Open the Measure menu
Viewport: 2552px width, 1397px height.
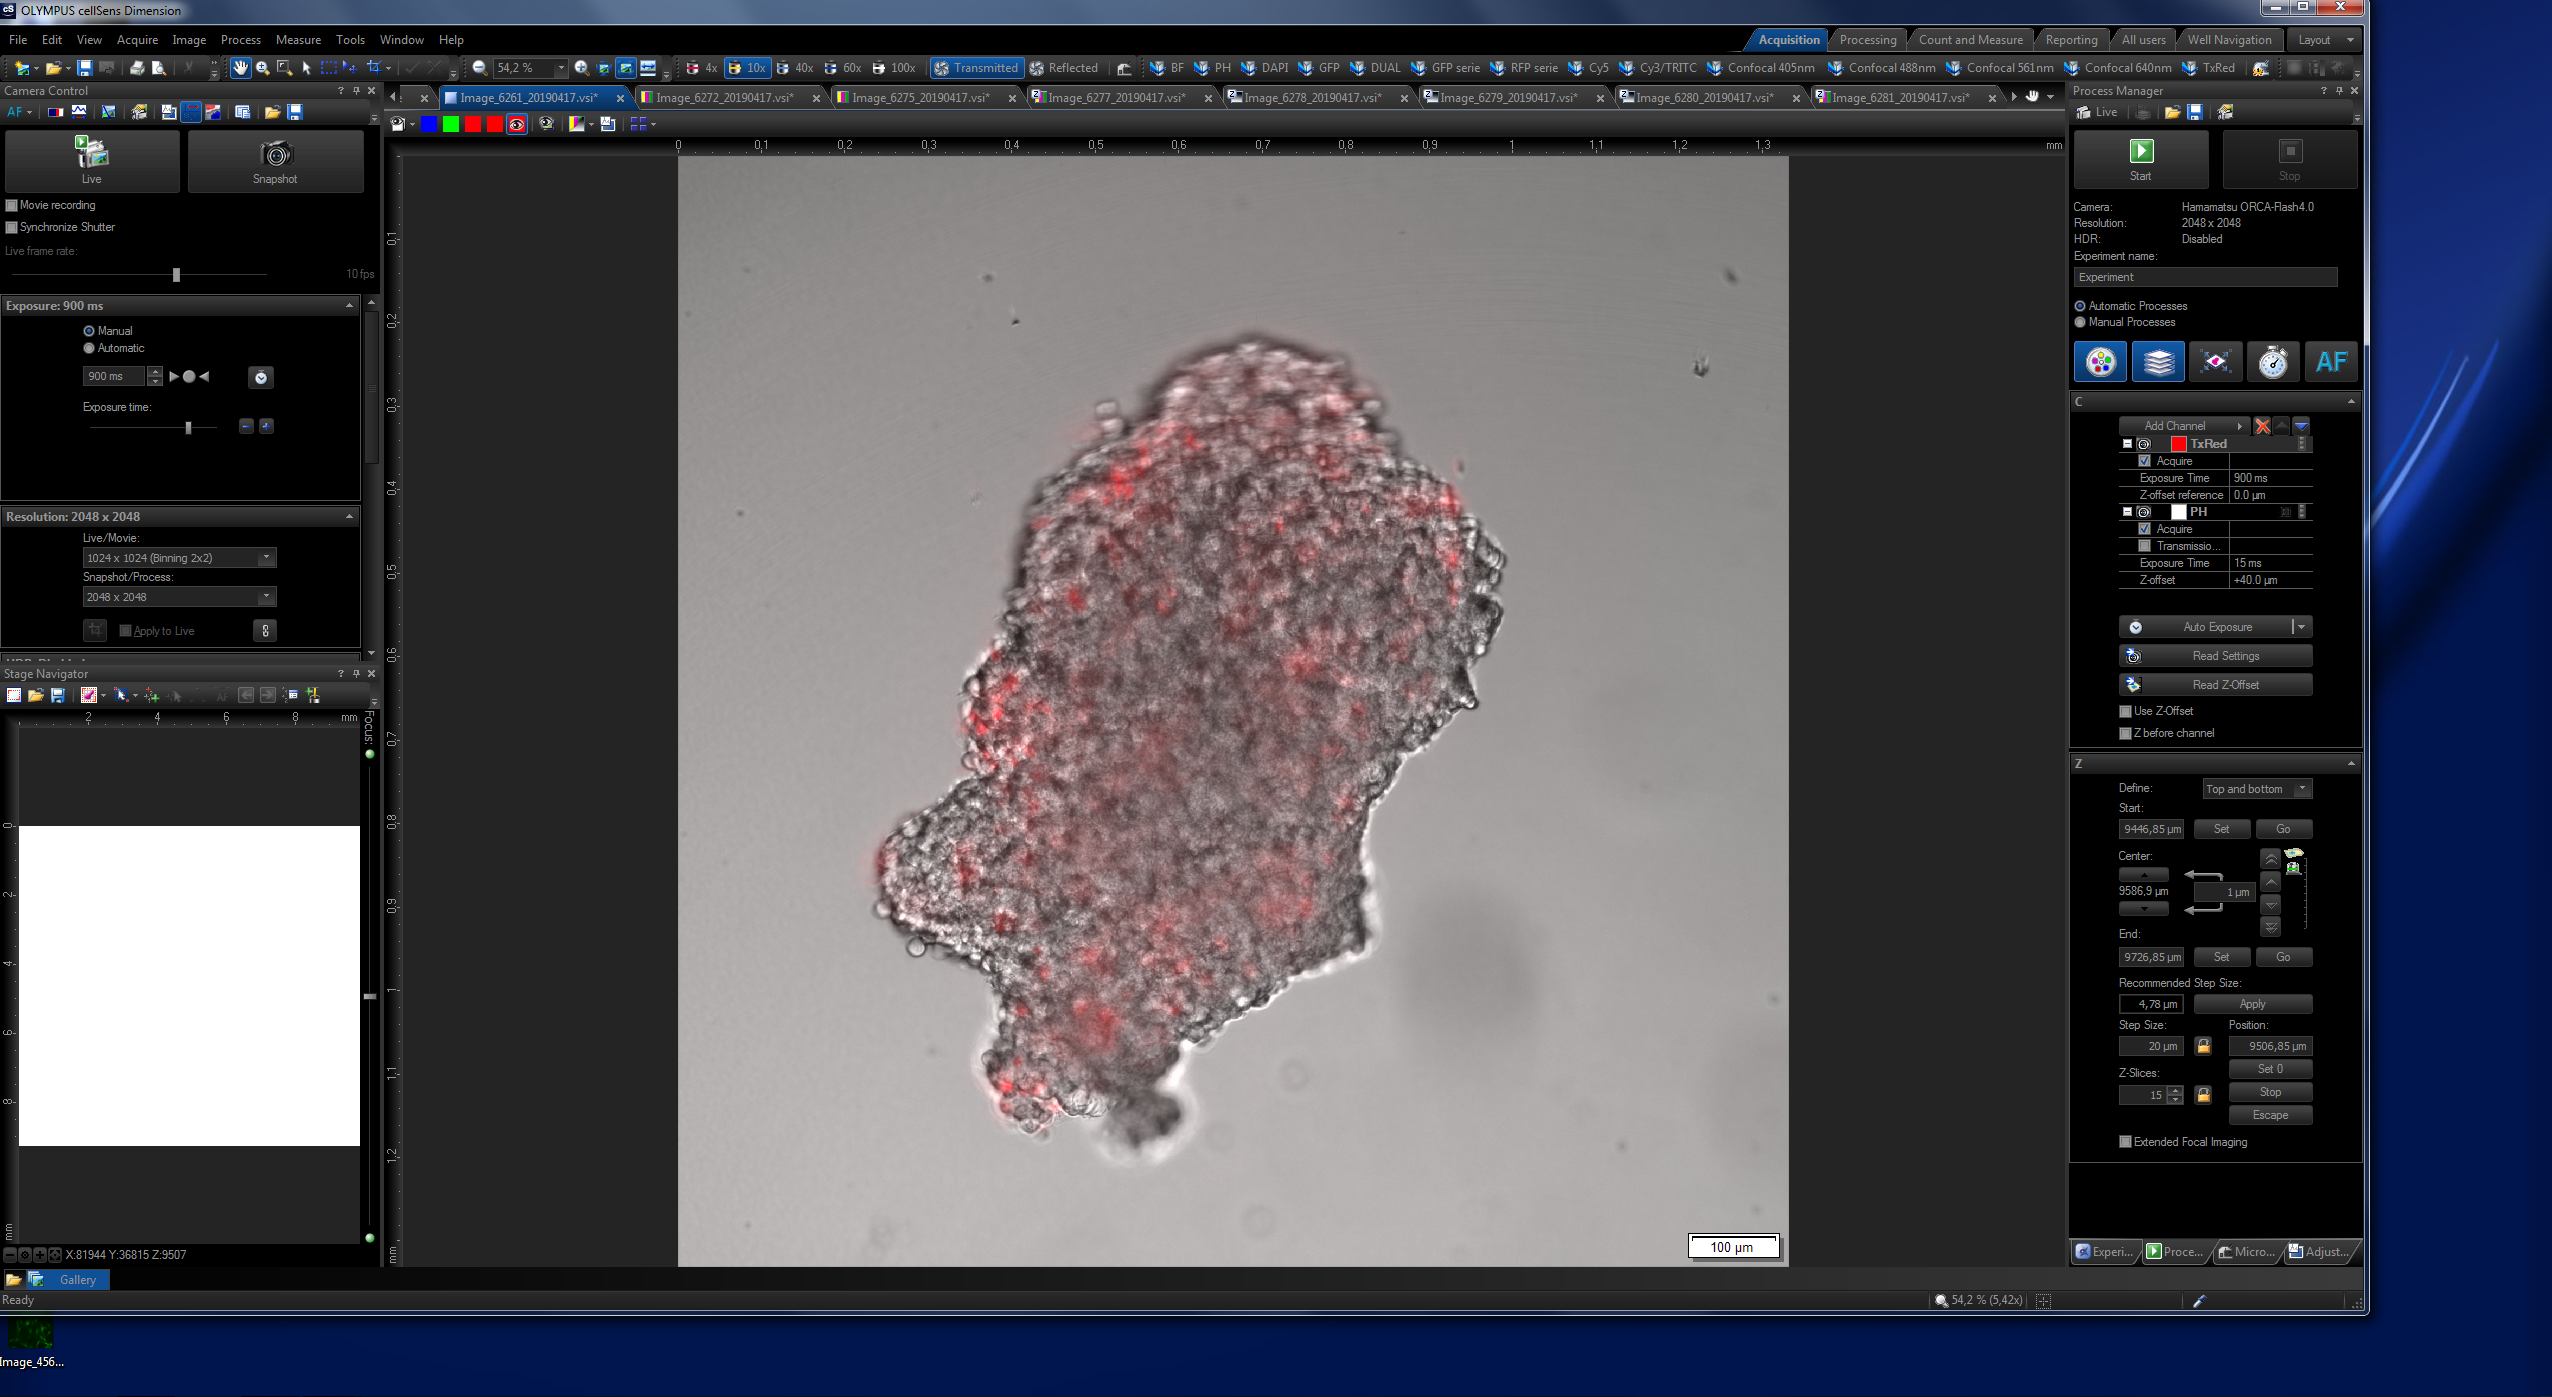pos(298,40)
